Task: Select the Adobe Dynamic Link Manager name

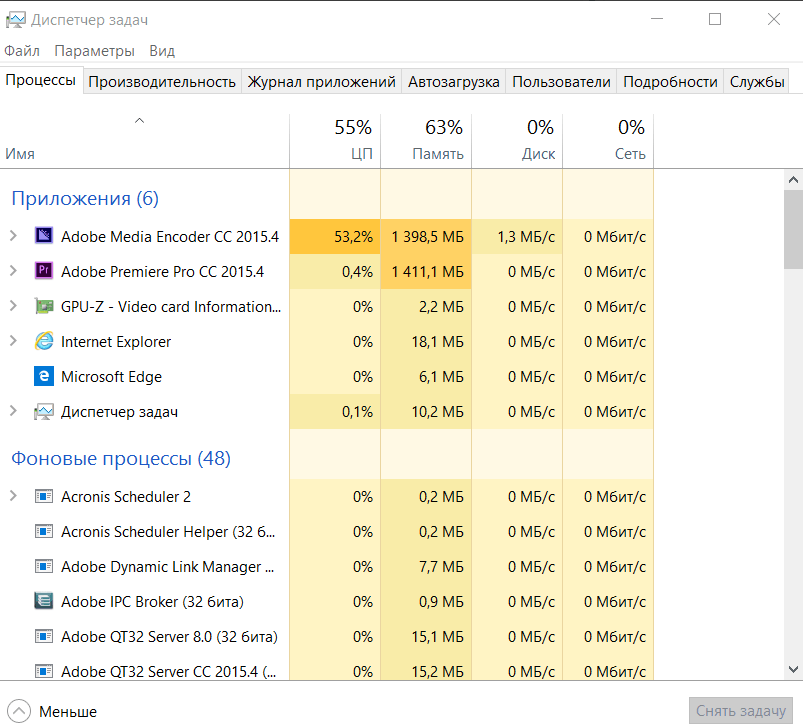Action: coord(167,567)
